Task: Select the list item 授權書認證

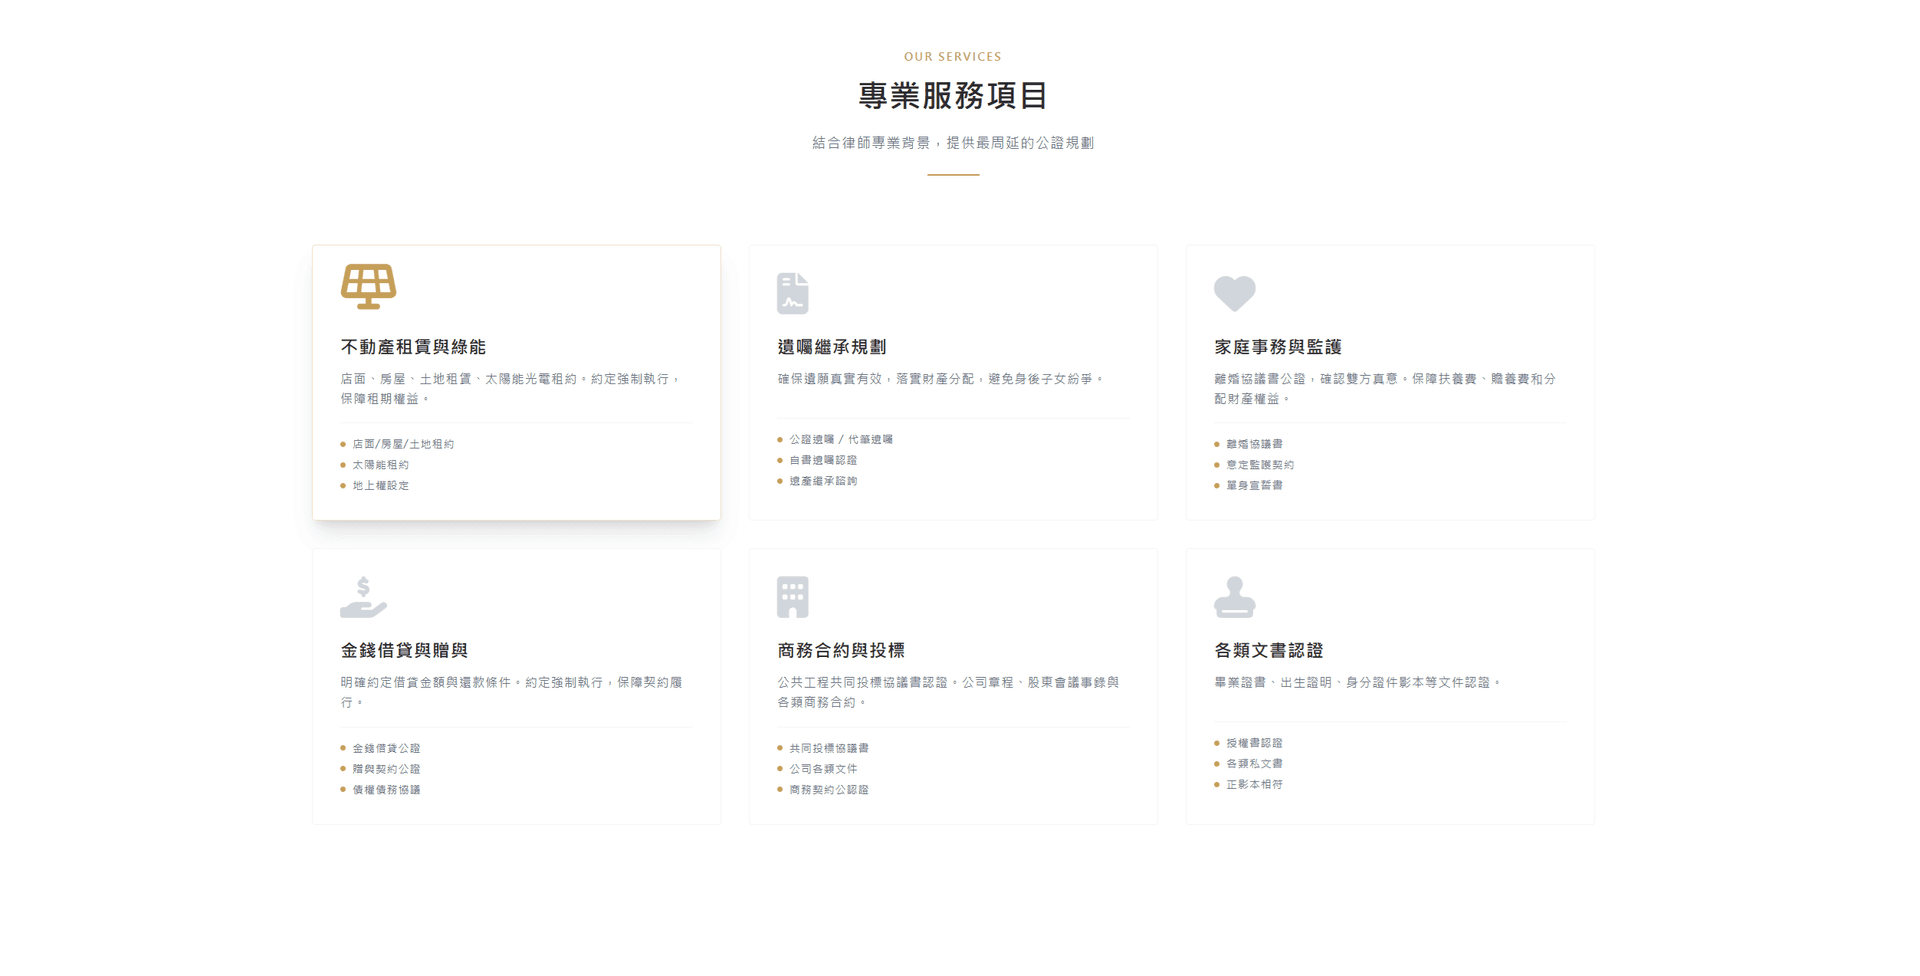Action: 1254,744
